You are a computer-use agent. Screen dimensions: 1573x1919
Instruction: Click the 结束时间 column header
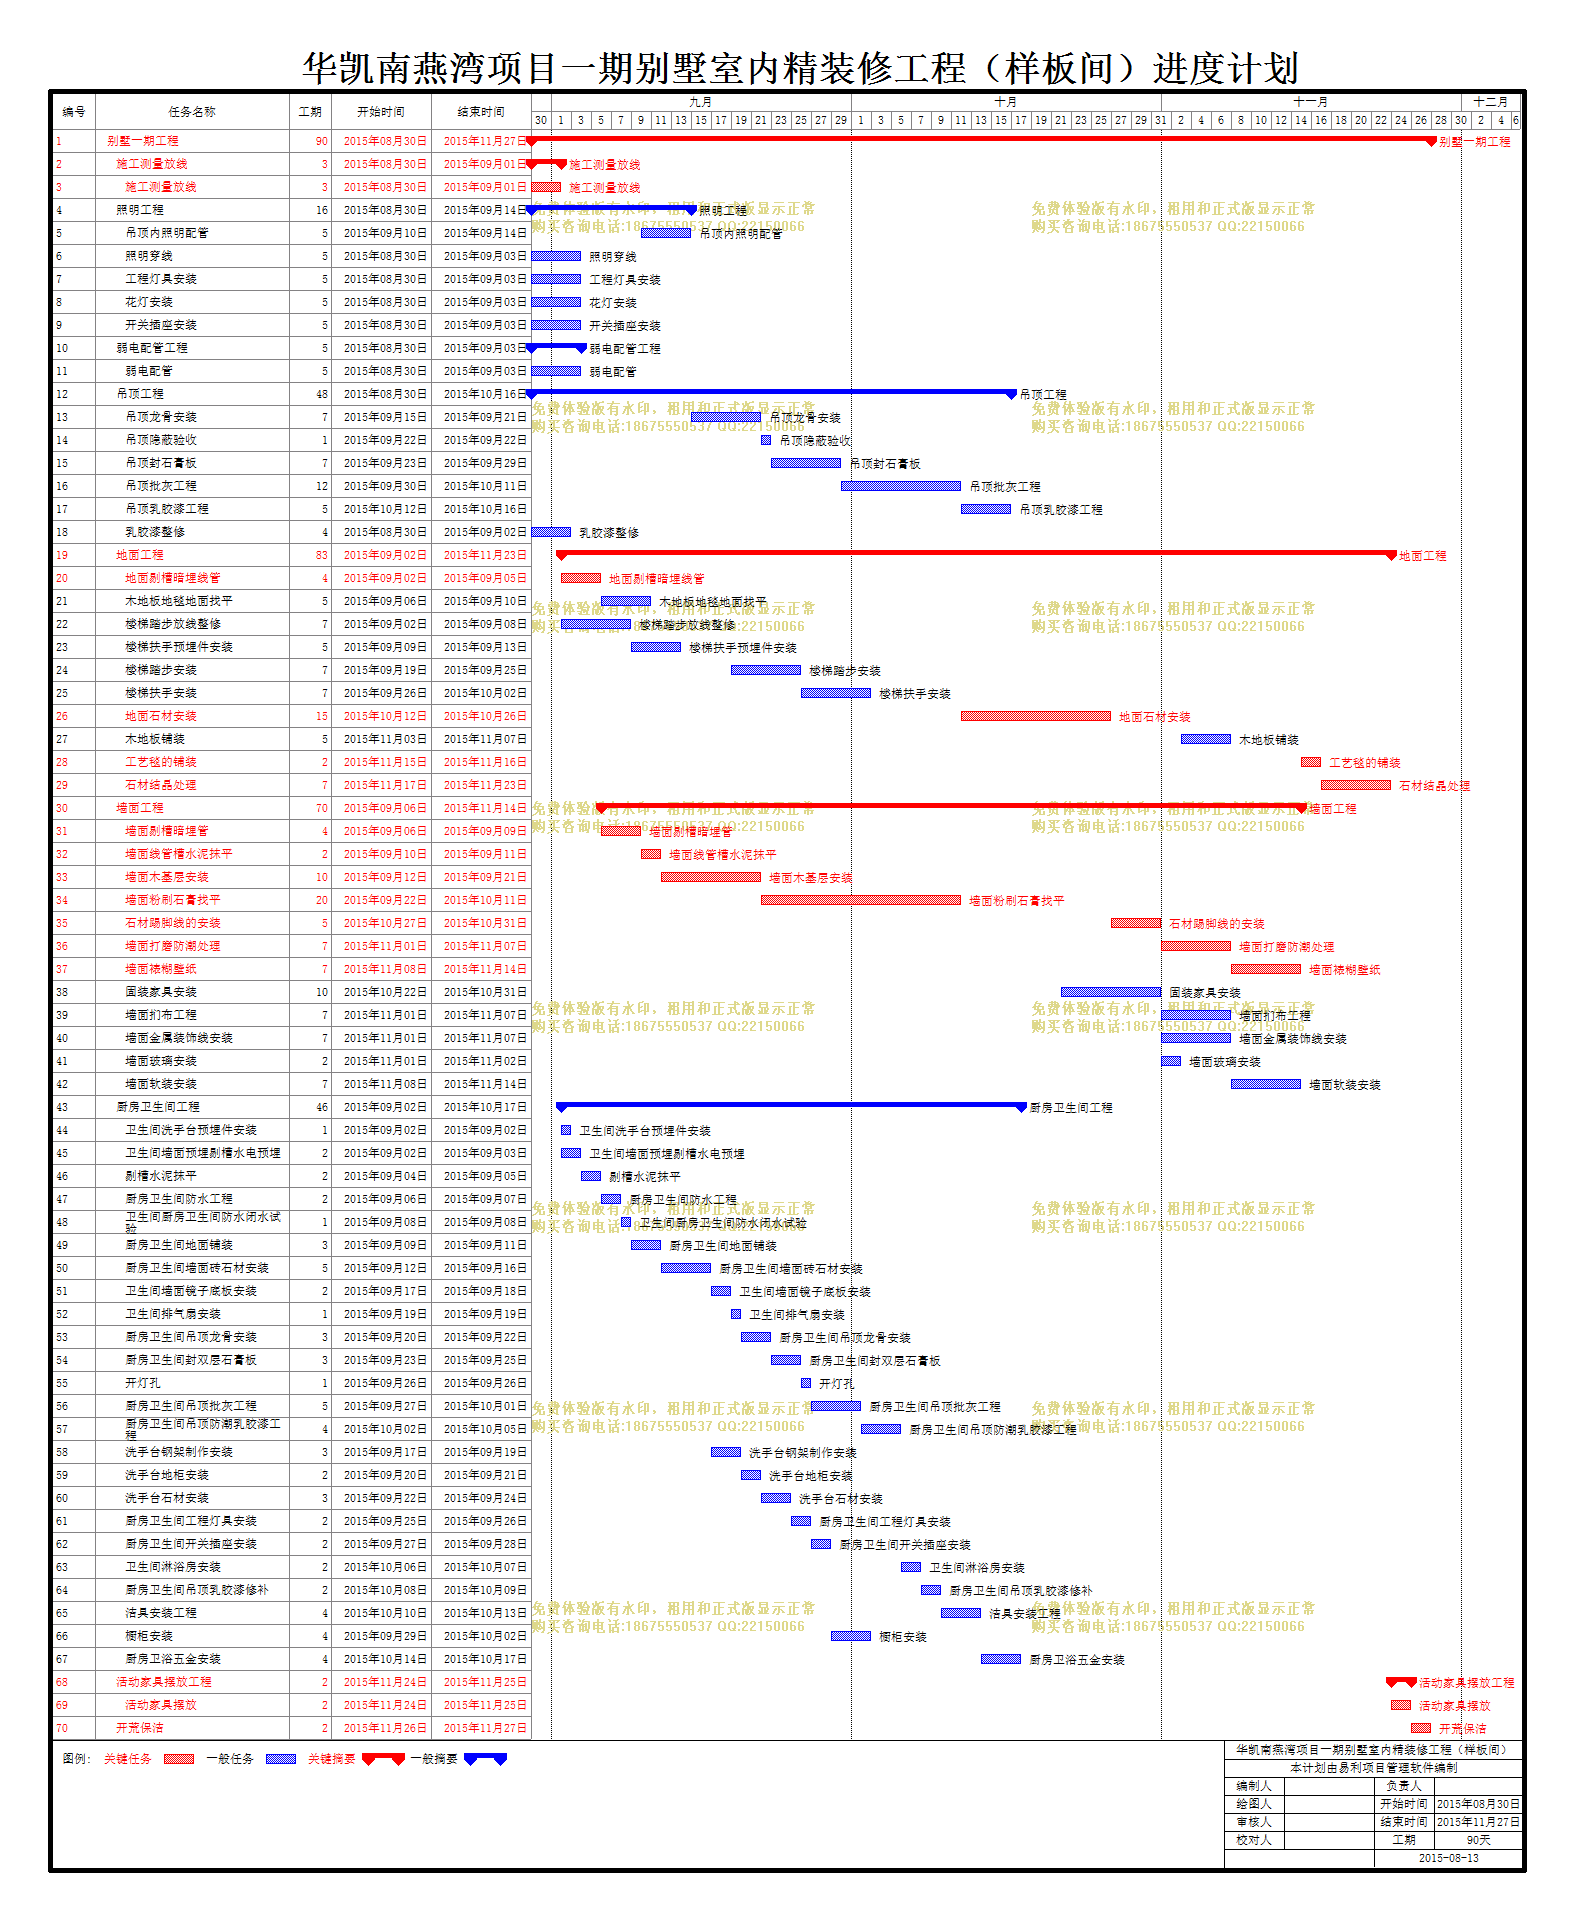pyautogui.click(x=481, y=112)
